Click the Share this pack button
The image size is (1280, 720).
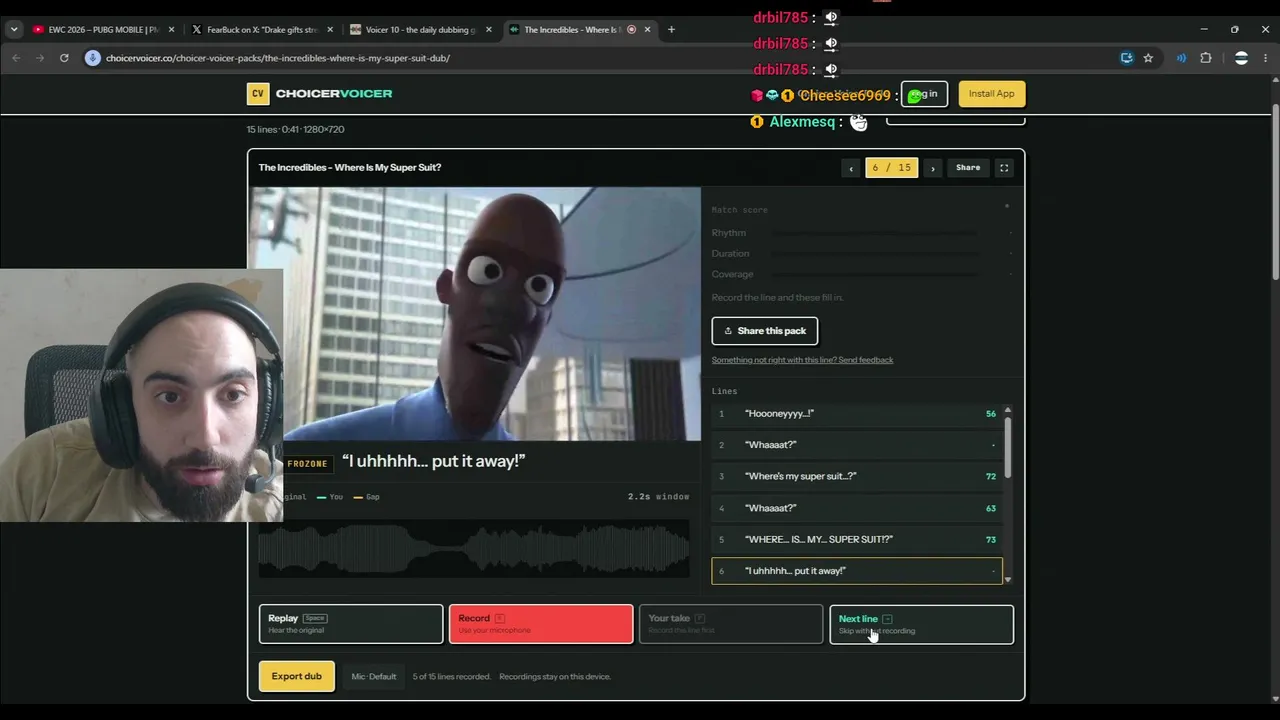pyautogui.click(x=765, y=331)
